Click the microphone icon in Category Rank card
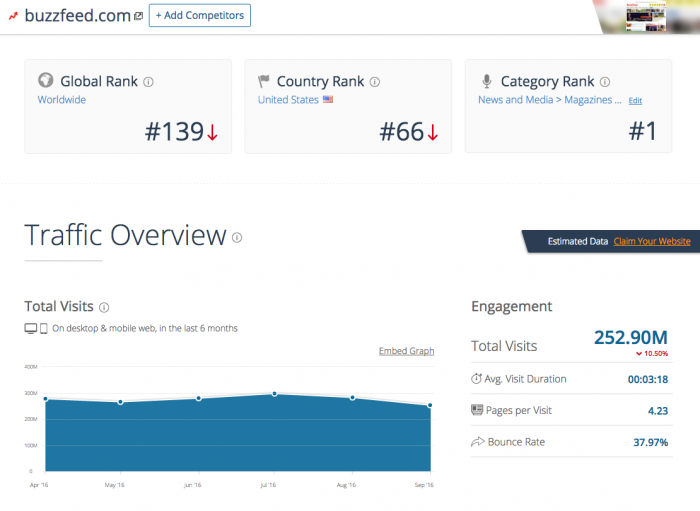 click(x=486, y=81)
